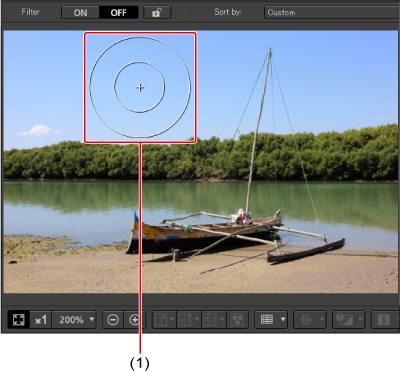400x372 pixels.
Task: Click the highlight/shadow warning icon
Action: click(348, 320)
